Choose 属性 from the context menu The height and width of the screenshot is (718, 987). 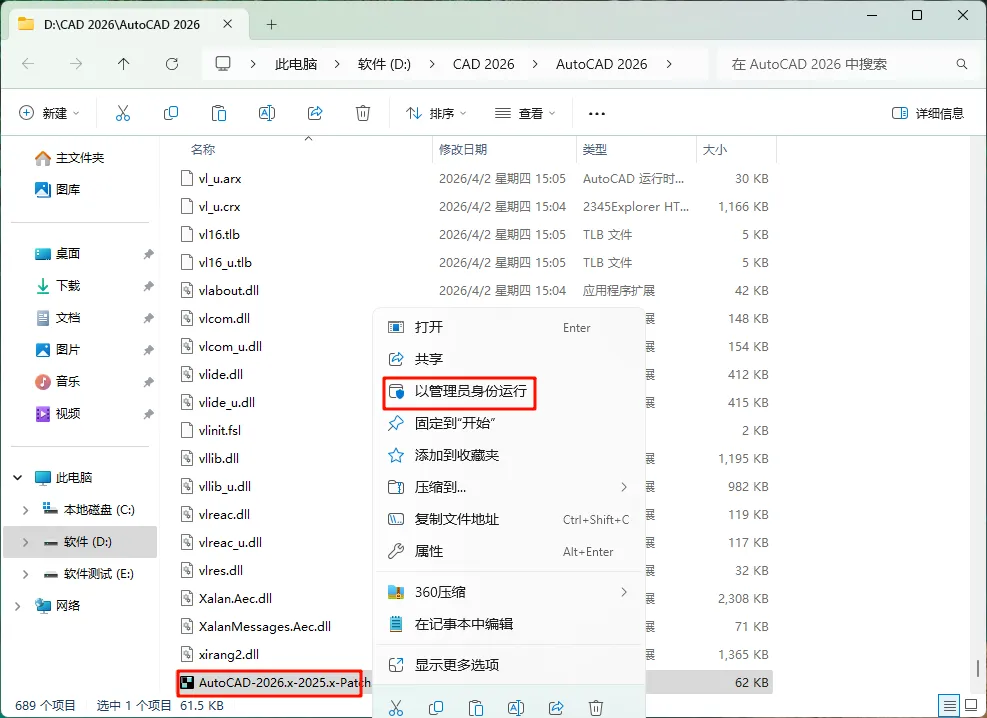coord(509,552)
